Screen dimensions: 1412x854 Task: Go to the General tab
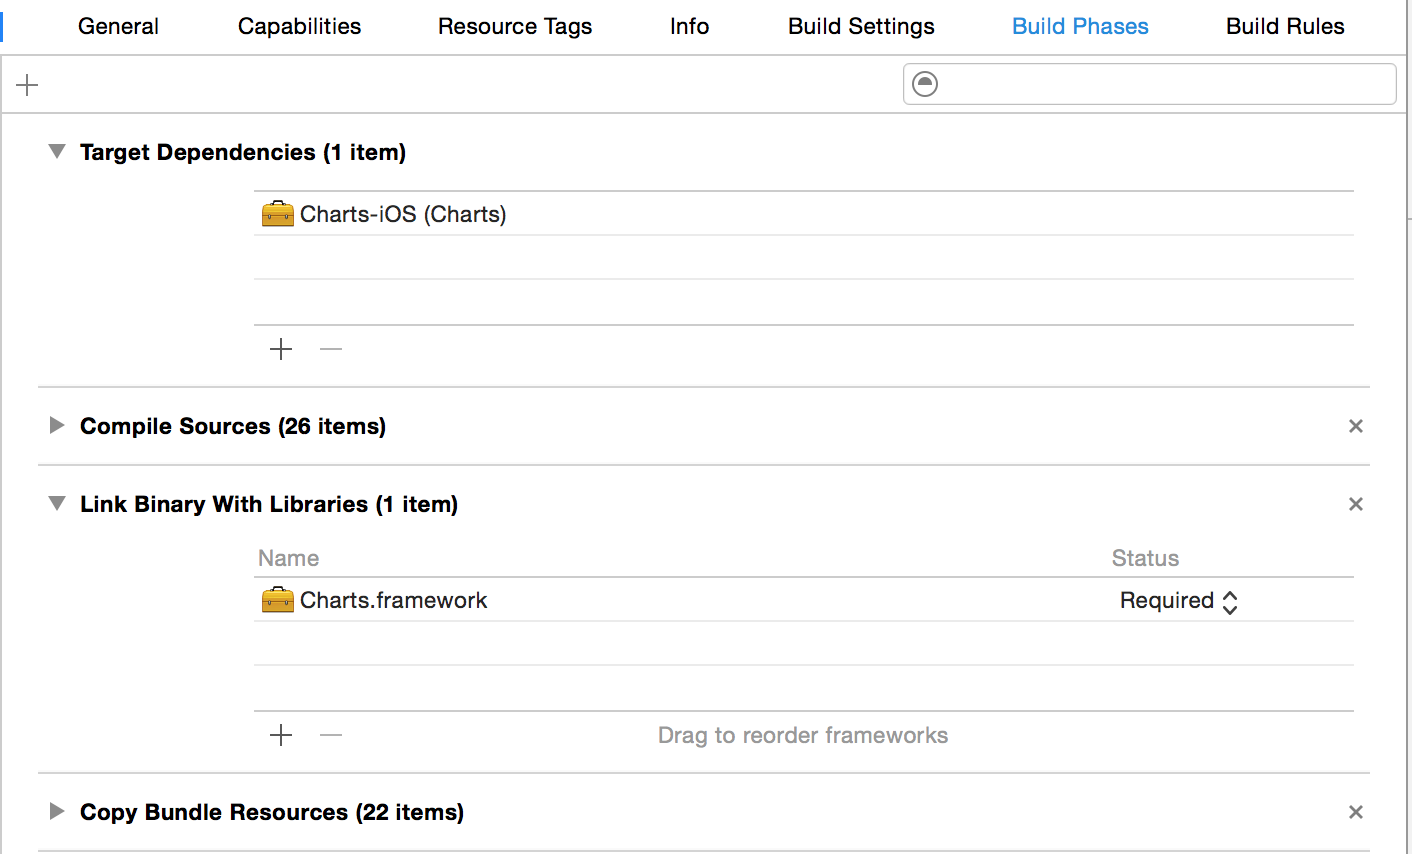point(118,27)
